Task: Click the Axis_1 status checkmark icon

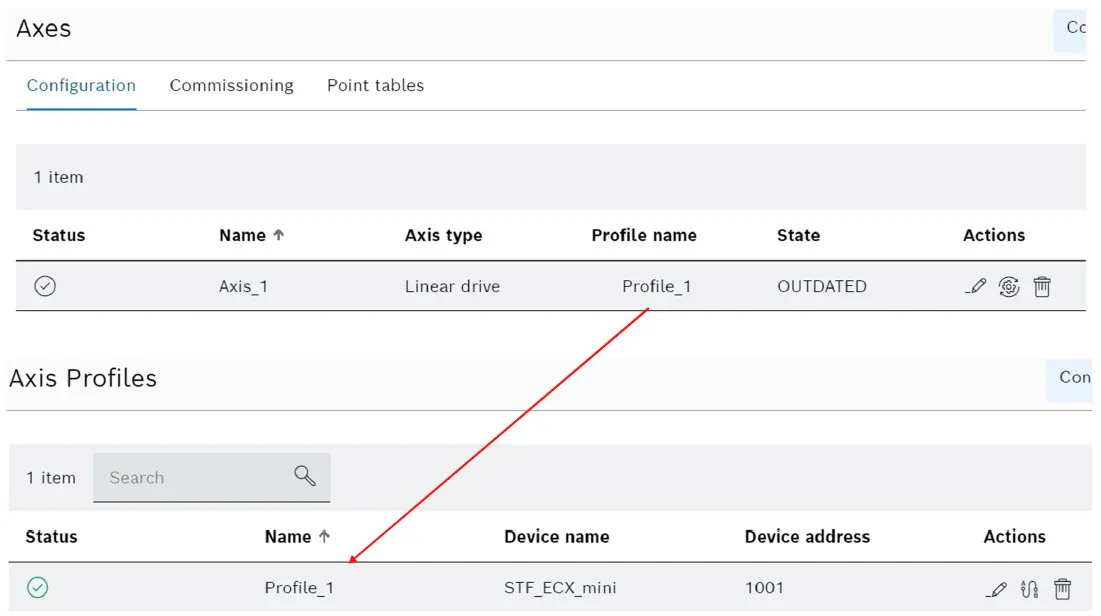Action: (x=45, y=286)
